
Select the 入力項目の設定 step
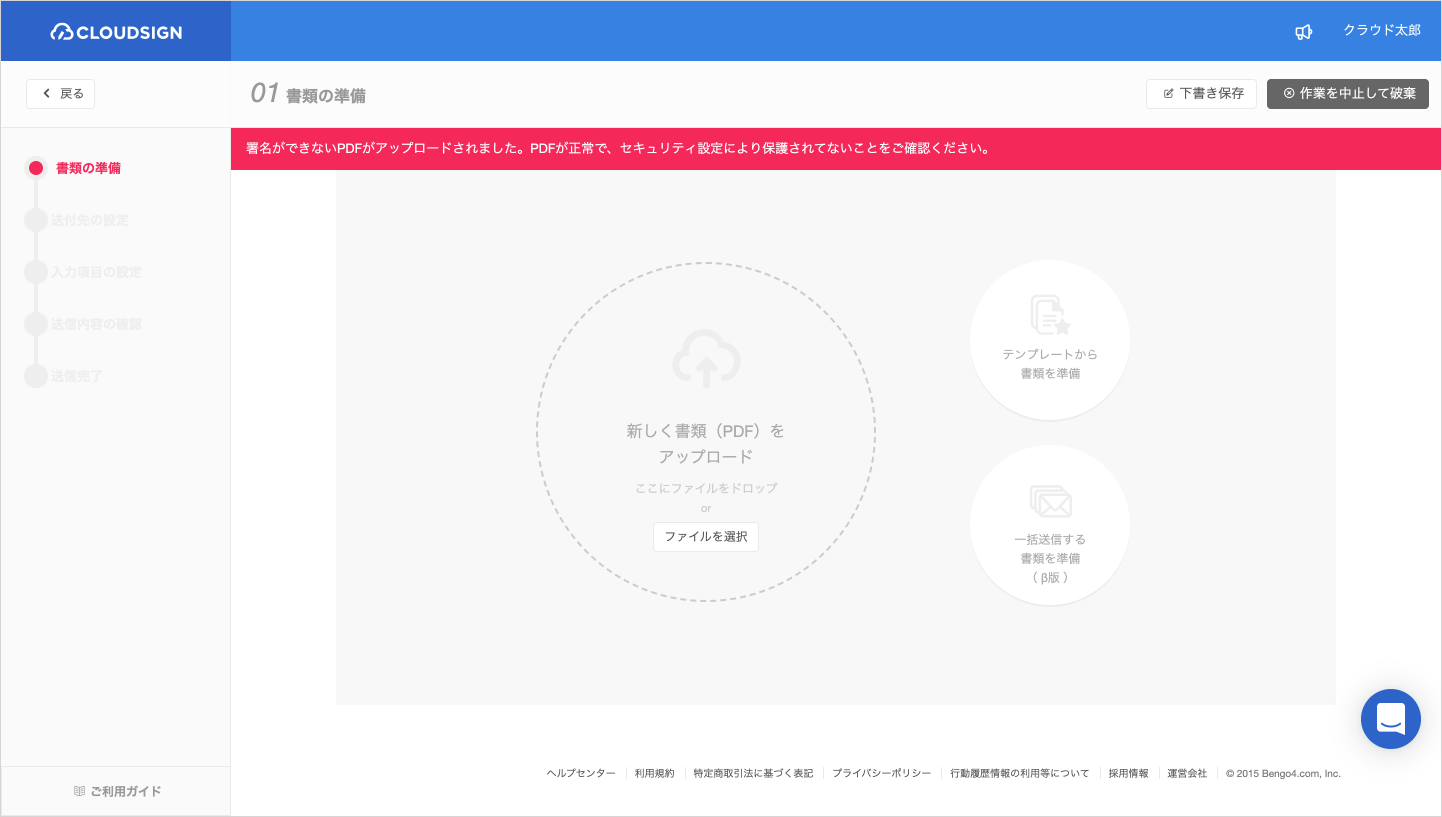95,272
